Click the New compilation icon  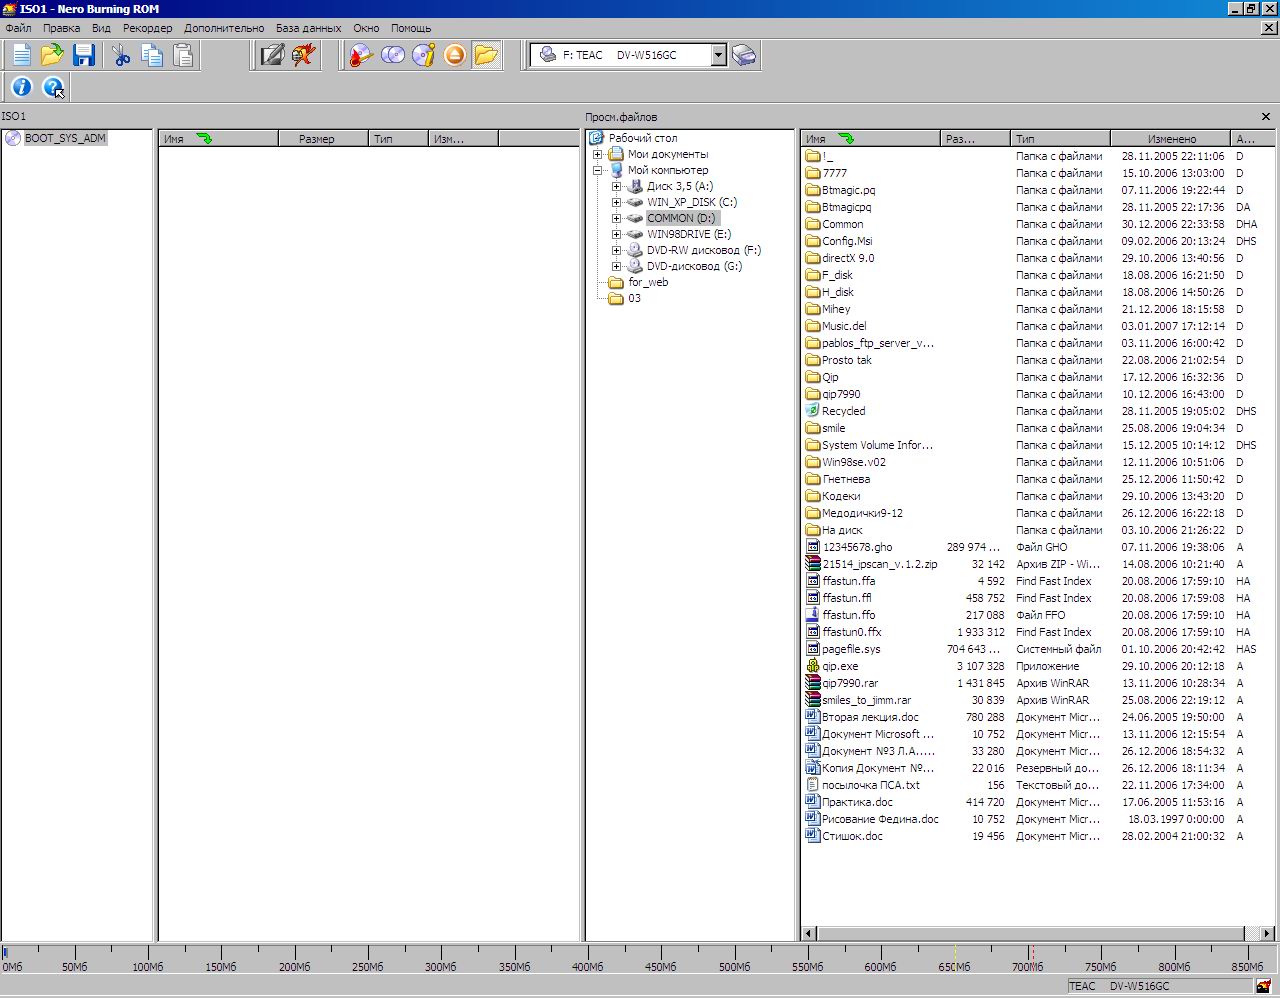tap(21, 55)
